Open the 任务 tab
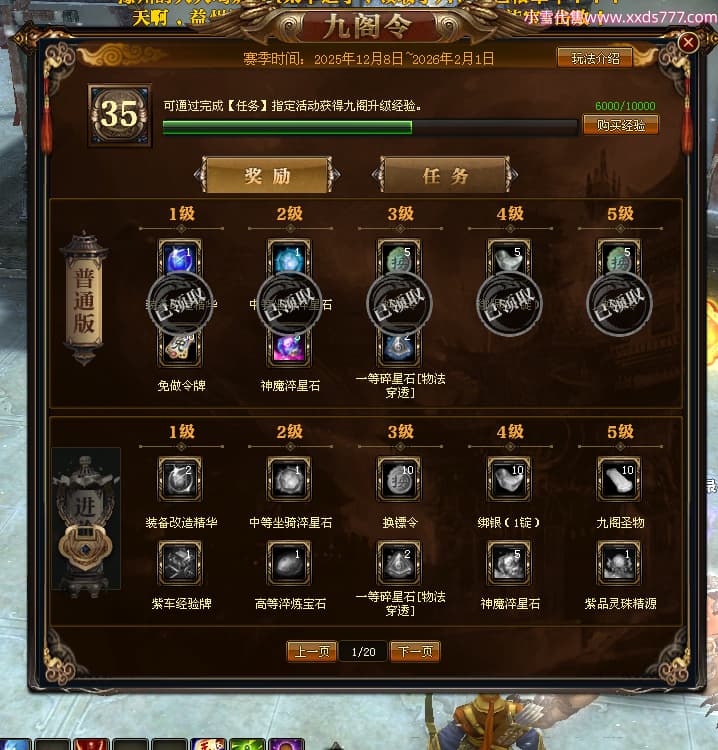 (x=445, y=176)
